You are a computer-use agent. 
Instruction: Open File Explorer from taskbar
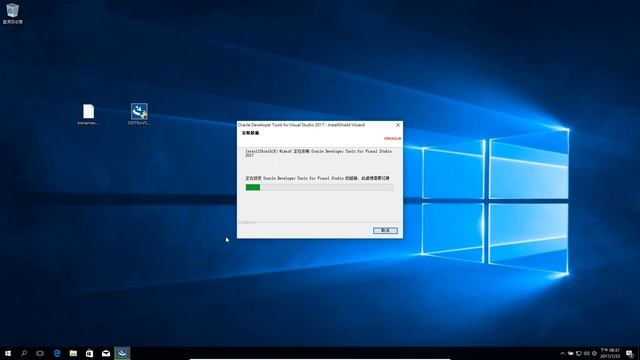click(x=73, y=353)
